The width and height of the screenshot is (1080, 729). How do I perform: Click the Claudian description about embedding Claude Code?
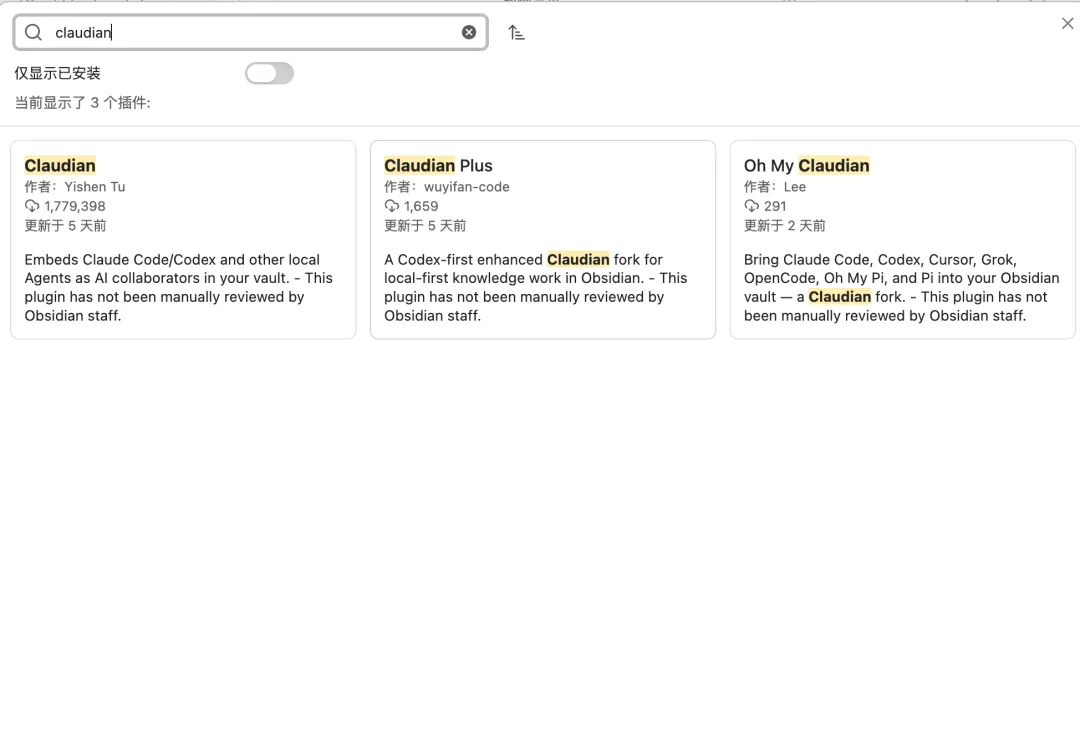pos(179,287)
